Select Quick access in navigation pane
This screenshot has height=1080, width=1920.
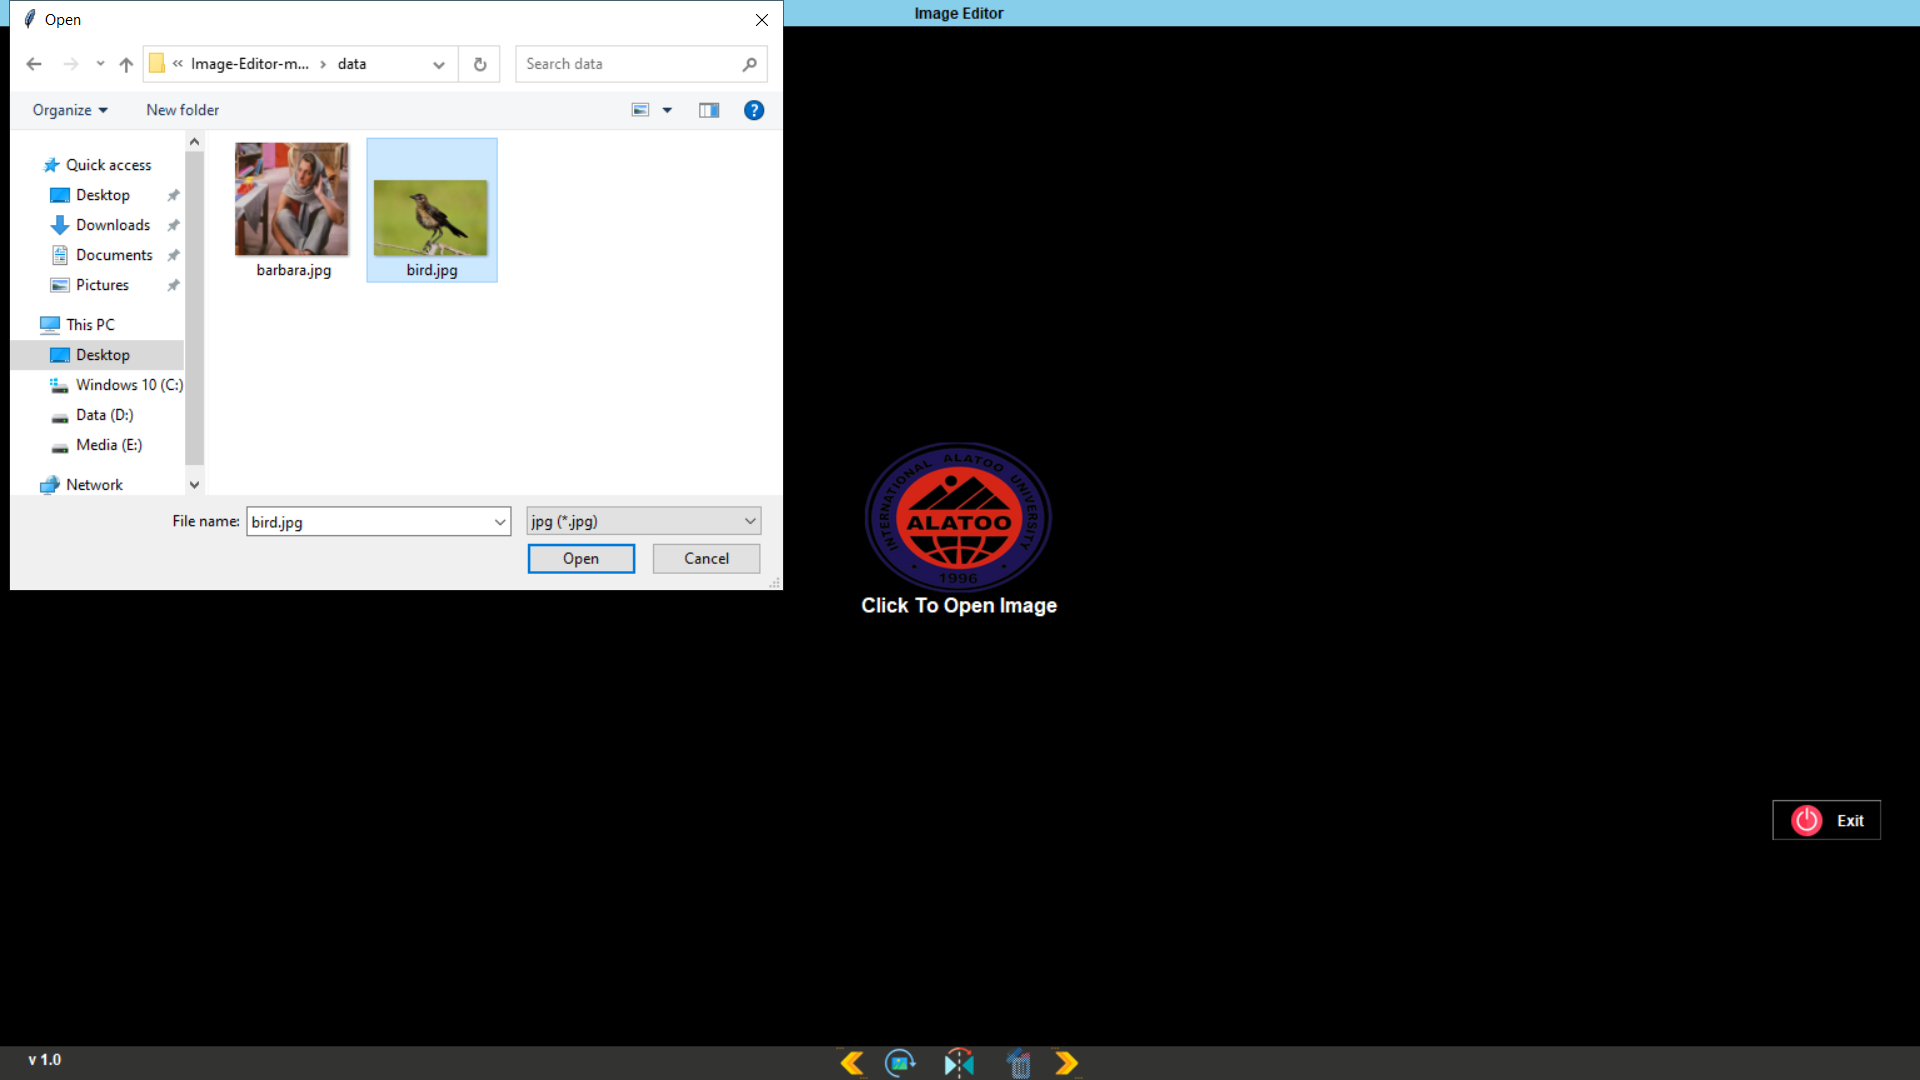tap(108, 165)
